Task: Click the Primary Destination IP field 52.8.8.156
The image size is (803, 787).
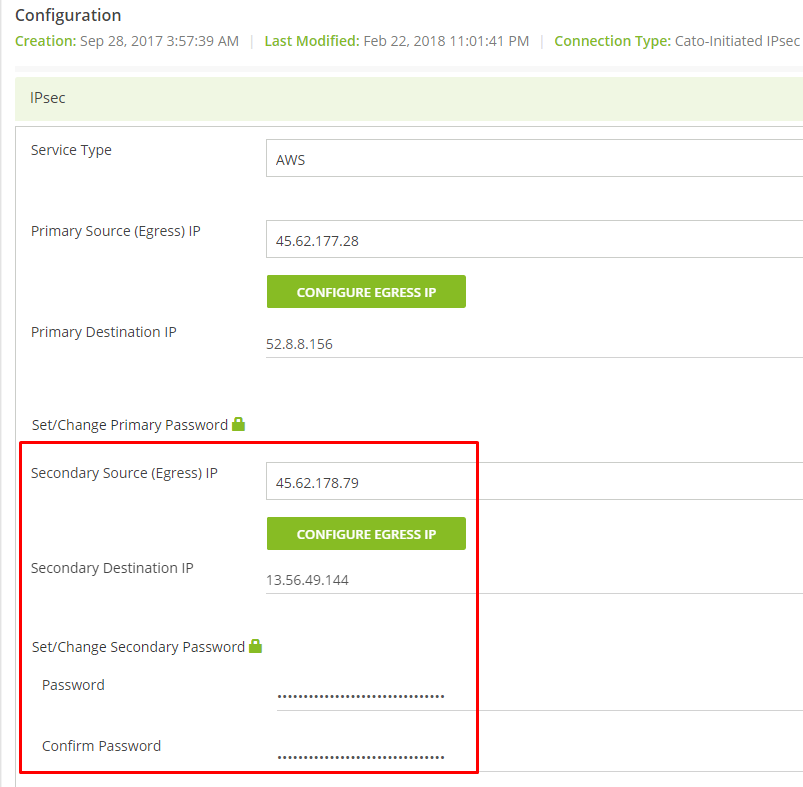Action: click(x=534, y=344)
